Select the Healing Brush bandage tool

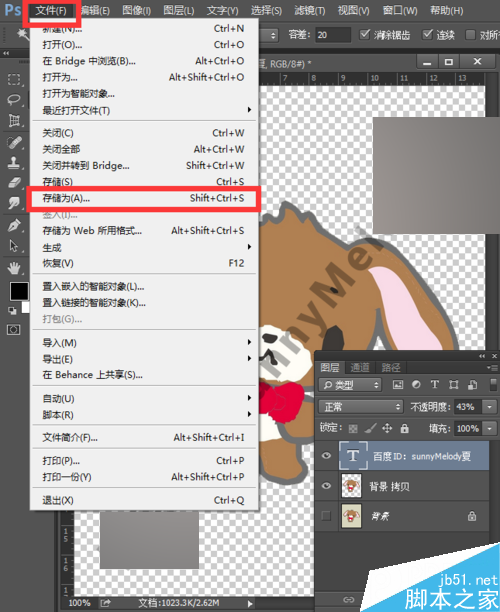point(14,142)
